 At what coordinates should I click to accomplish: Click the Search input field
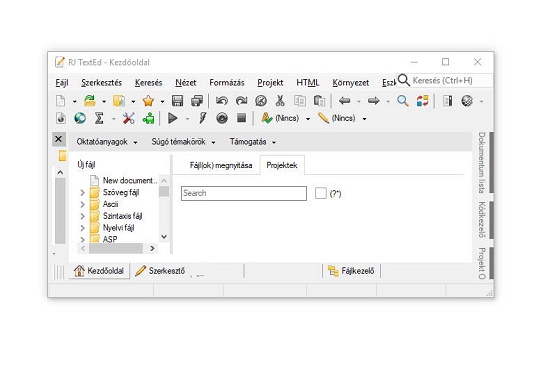[244, 193]
